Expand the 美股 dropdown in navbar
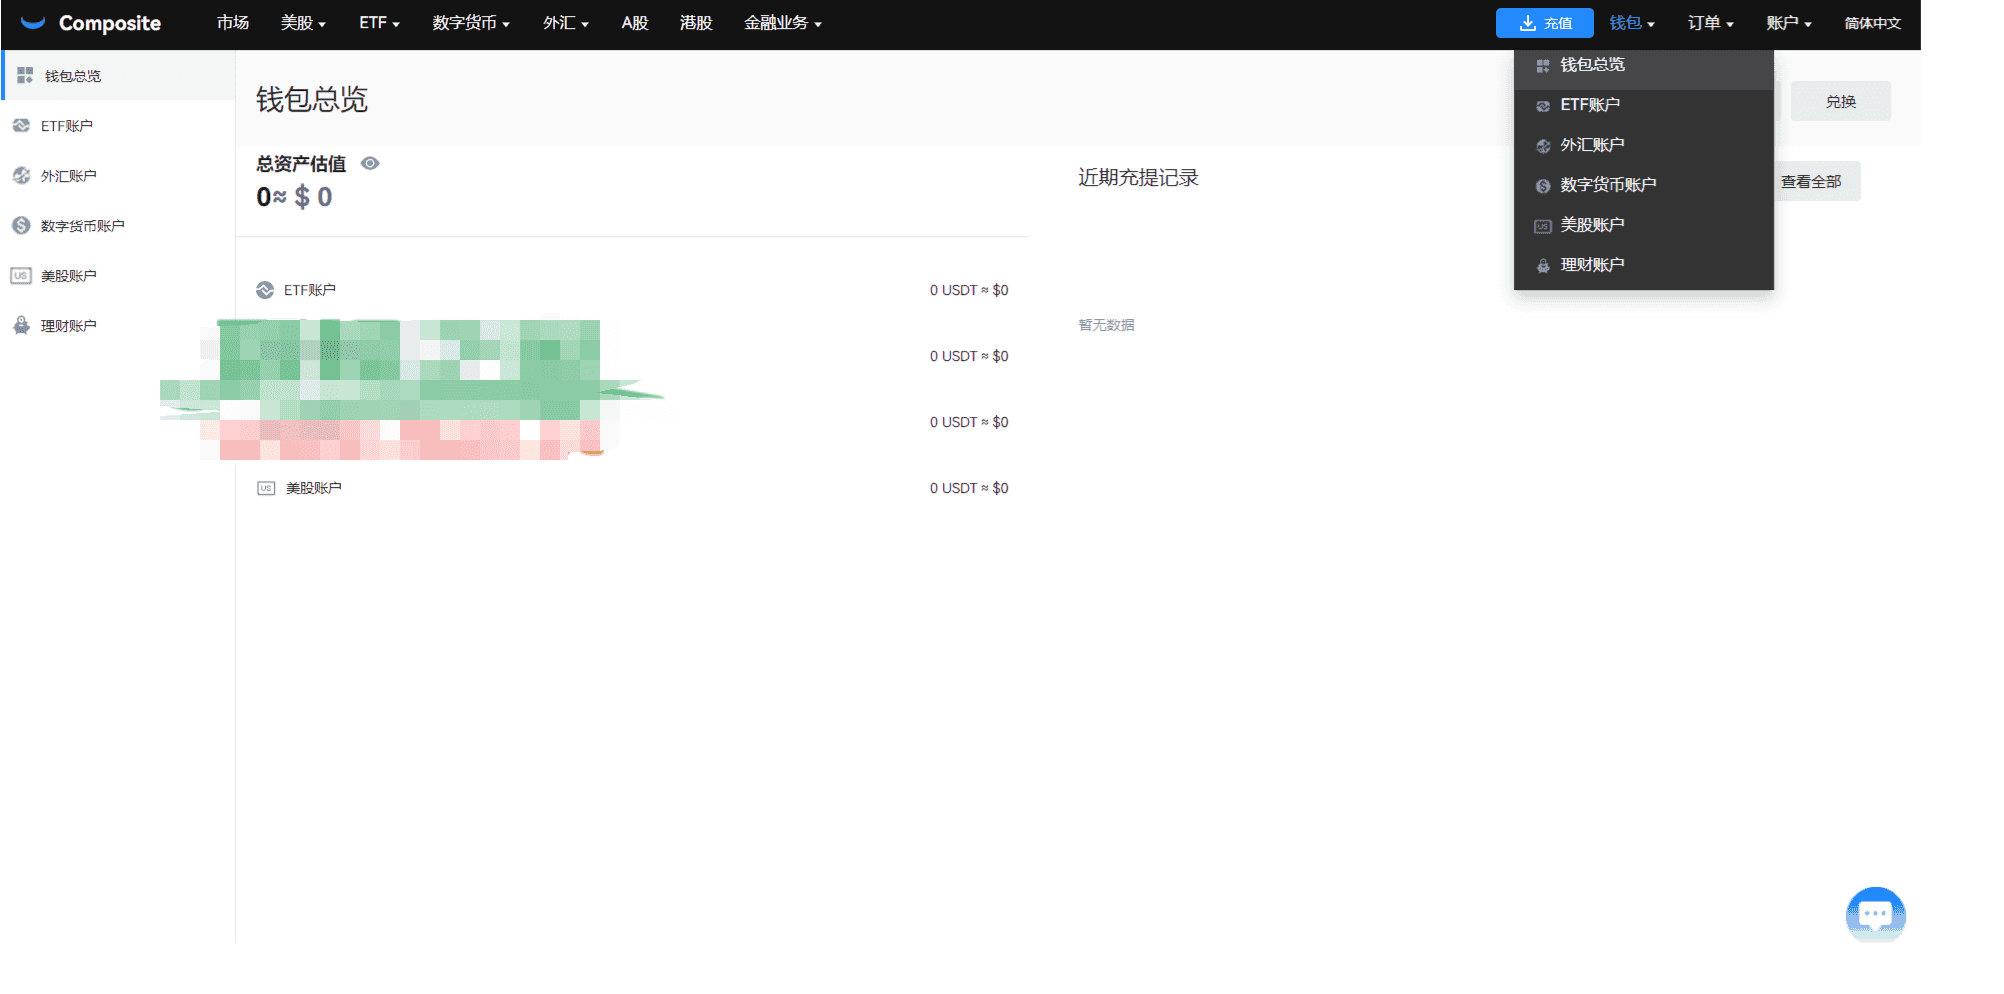The height and width of the screenshot is (994, 2004). (303, 23)
